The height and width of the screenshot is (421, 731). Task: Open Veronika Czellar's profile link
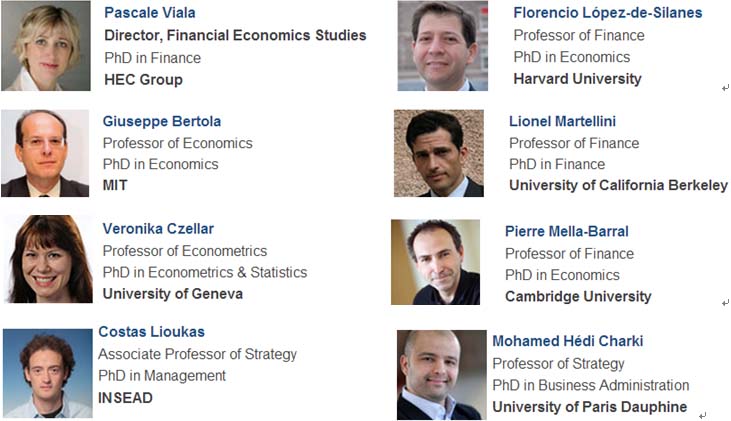[x=158, y=229]
